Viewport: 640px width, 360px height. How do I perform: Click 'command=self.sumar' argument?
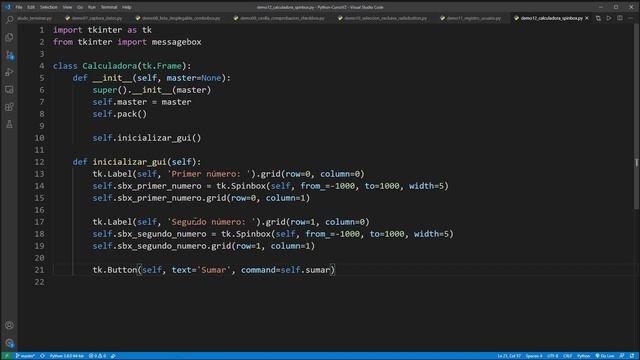click(285, 270)
